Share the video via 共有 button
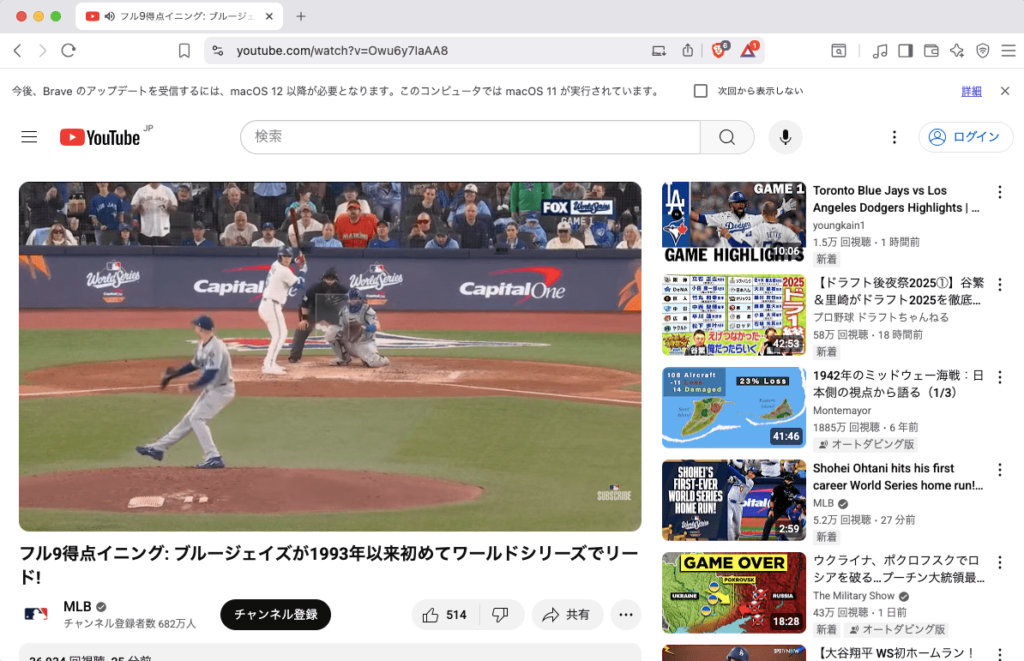Image resolution: width=1024 pixels, height=661 pixels. pyautogui.click(x=567, y=615)
